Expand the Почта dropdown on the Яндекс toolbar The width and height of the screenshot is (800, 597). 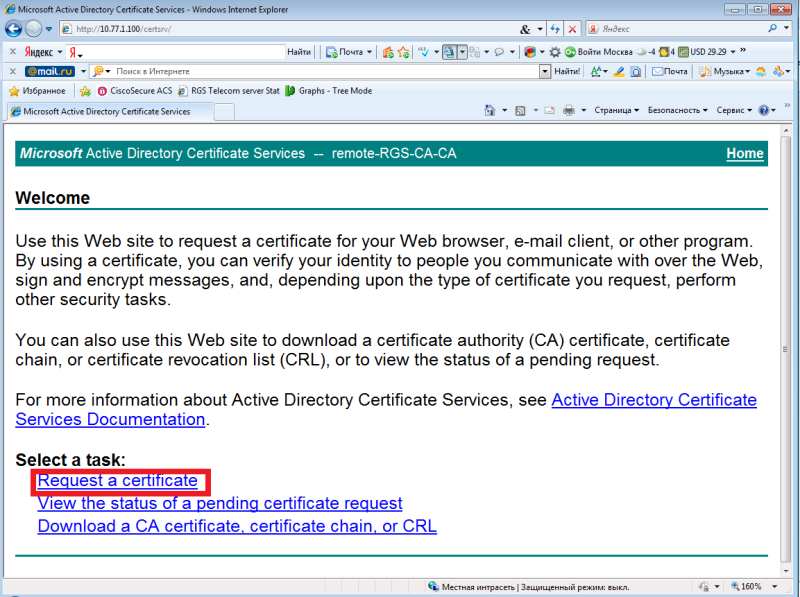(x=369, y=52)
